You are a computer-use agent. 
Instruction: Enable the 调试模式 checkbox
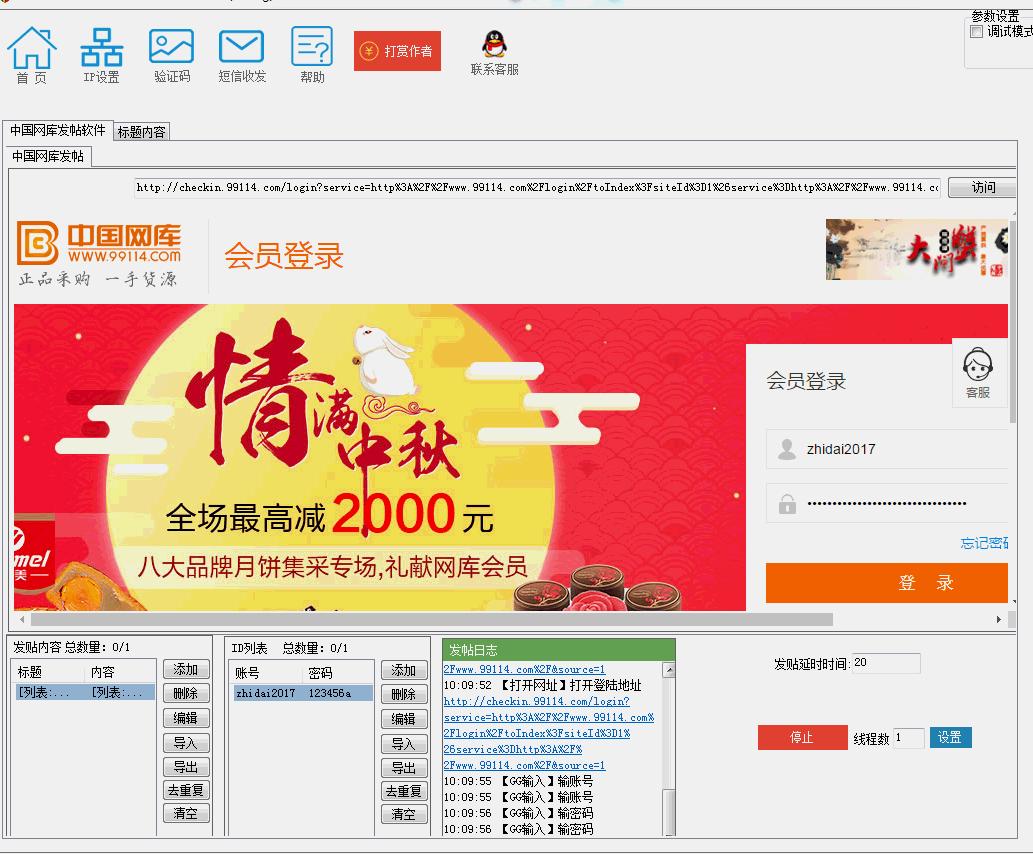(x=977, y=31)
